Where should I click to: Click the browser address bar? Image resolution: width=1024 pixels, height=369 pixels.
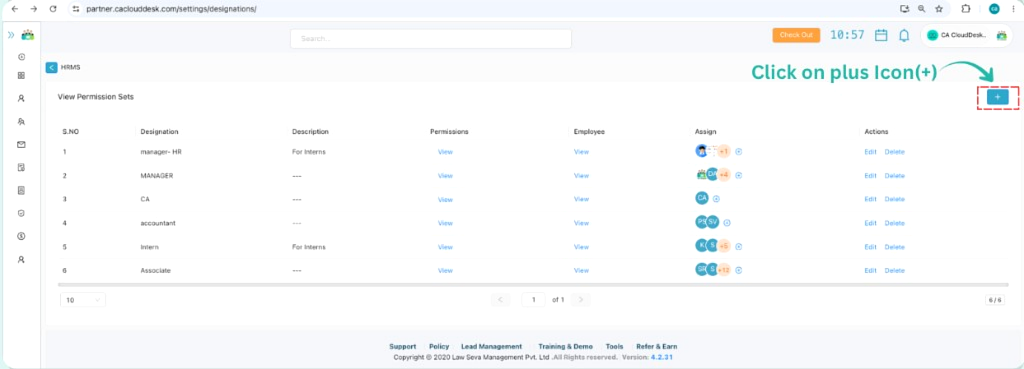click(x=483, y=9)
